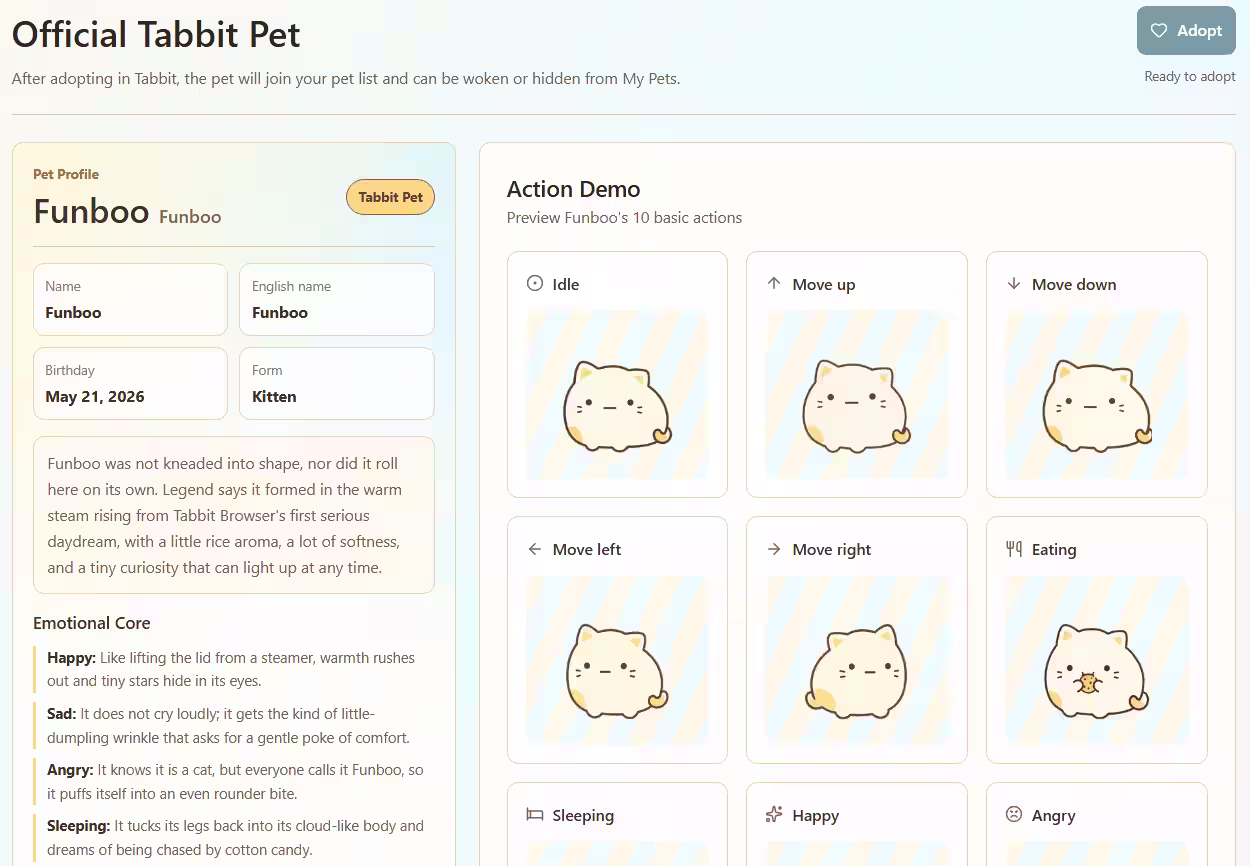Click the Official Tabbit Pet title
This screenshot has height=866, width=1250.
[x=156, y=34]
